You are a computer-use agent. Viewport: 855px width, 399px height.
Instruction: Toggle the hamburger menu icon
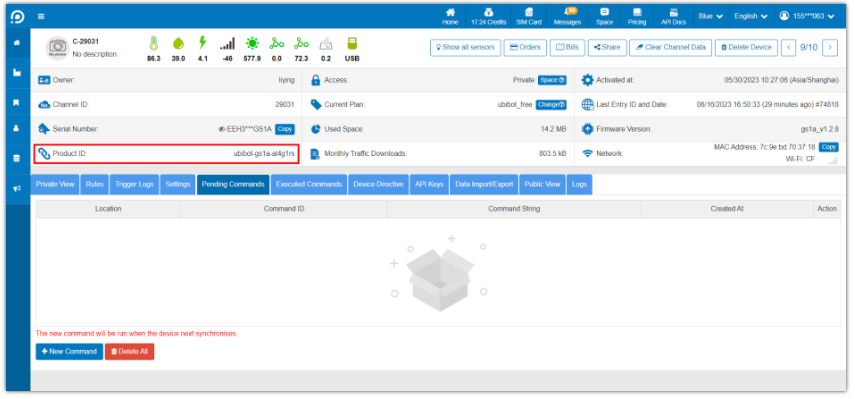[41, 16]
